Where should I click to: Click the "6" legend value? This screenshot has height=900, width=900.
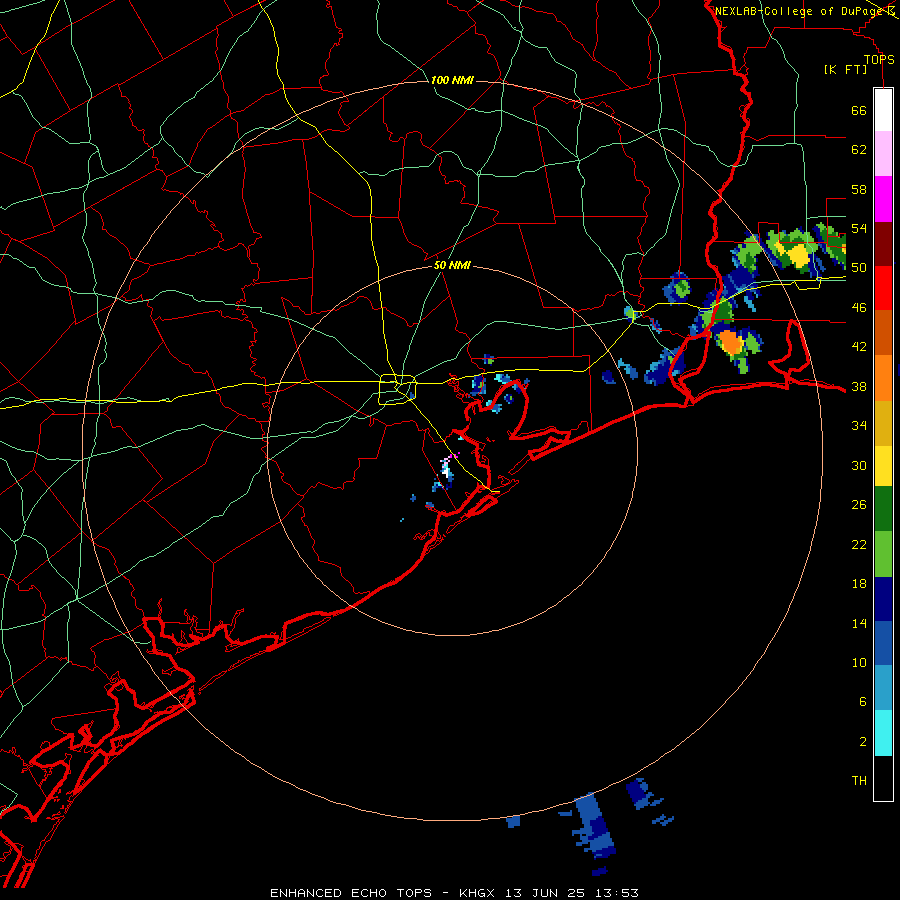coord(863,703)
